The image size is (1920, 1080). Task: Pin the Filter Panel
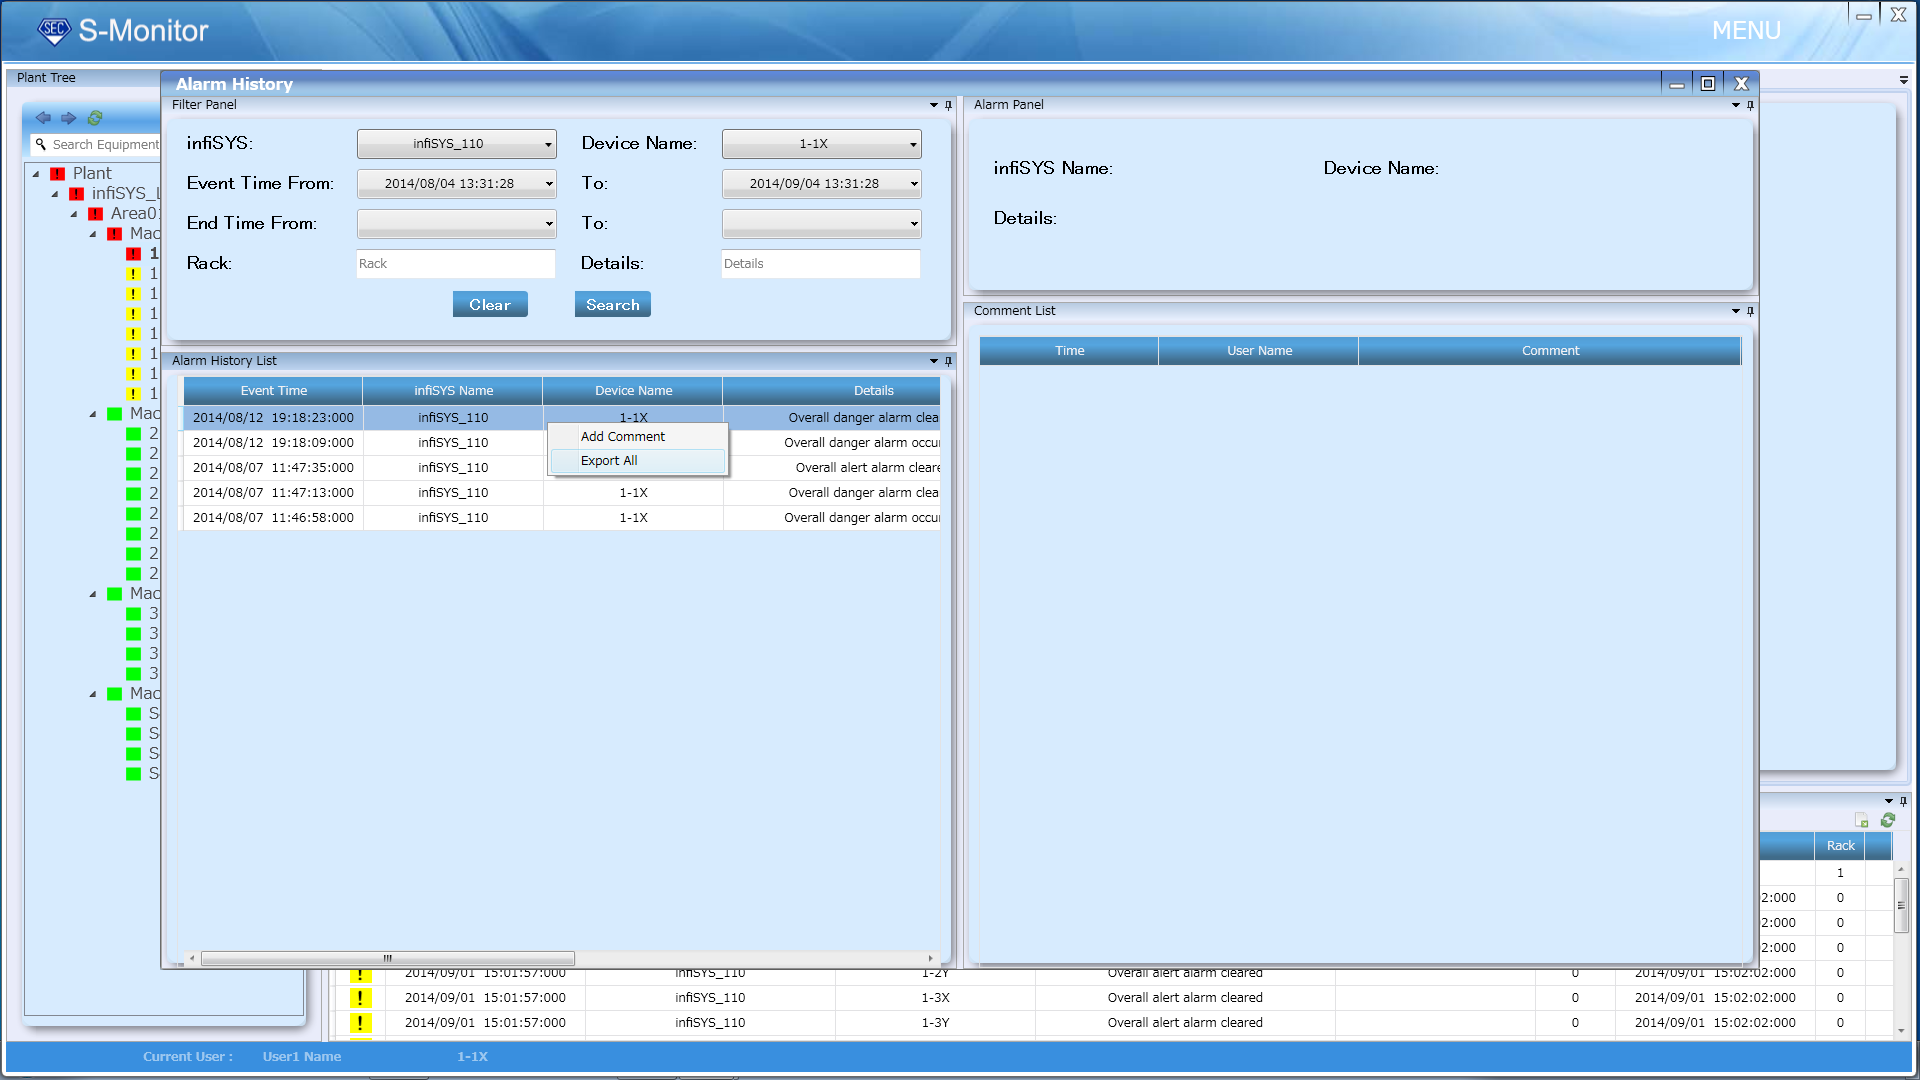(x=948, y=105)
